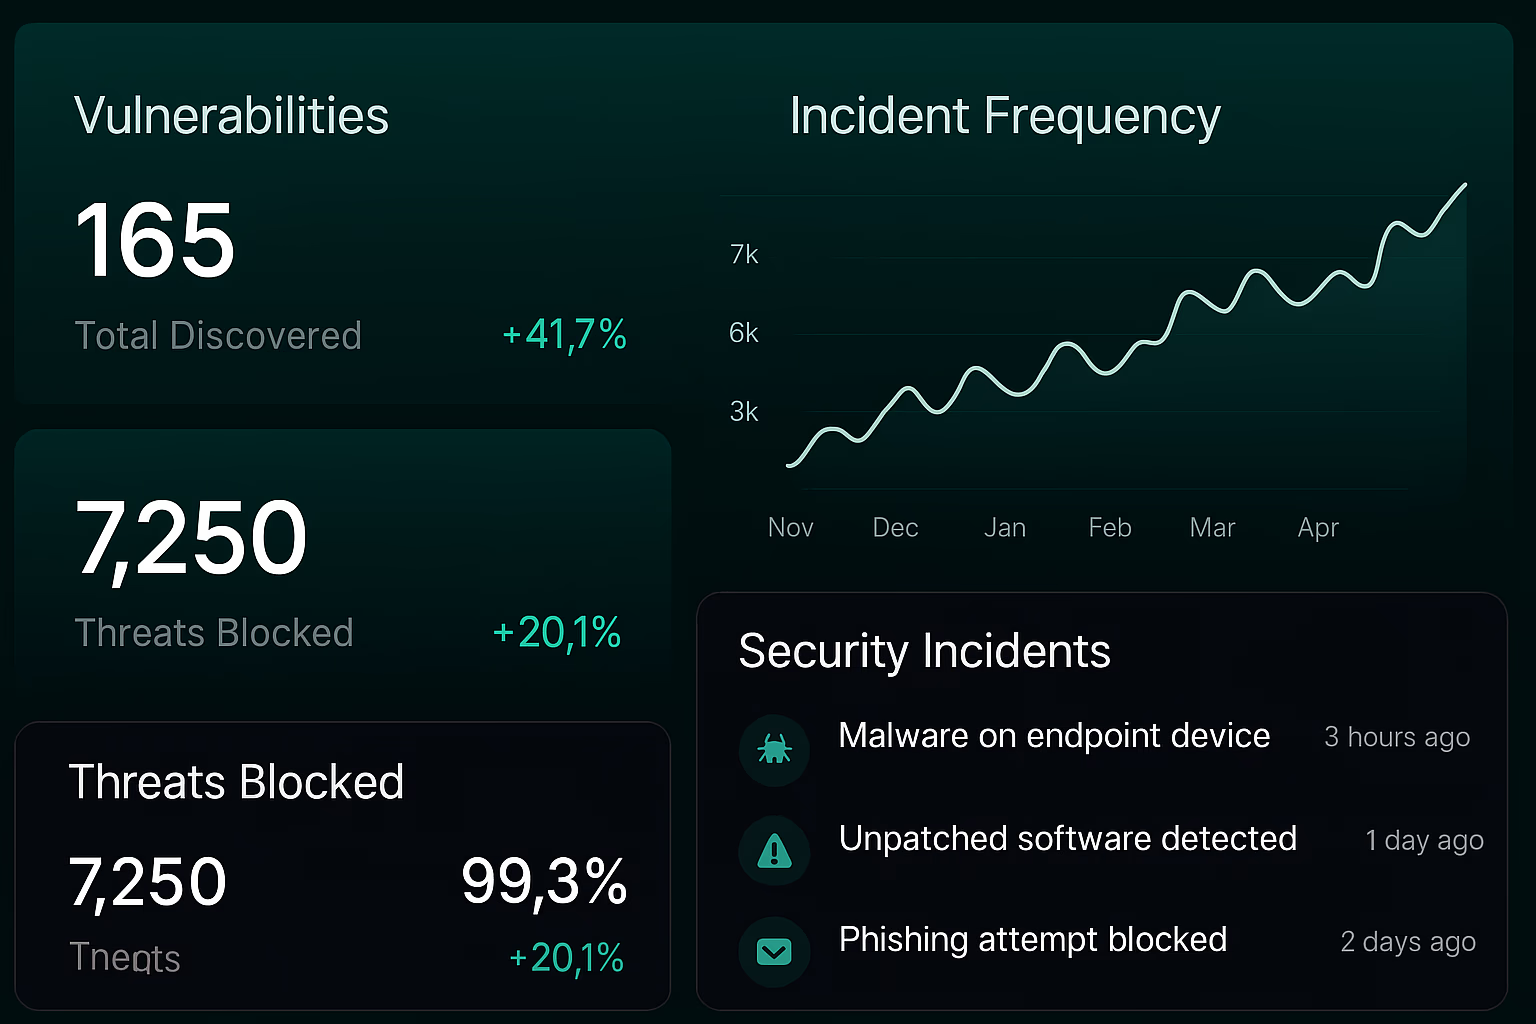Select the 7,250 Threats Blocked value

[x=191, y=535]
